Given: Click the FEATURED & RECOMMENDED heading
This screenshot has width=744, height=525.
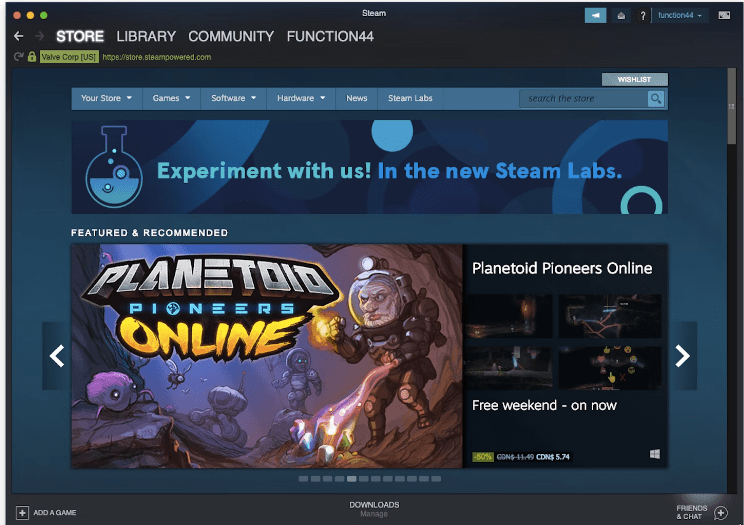Looking at the screenshot, I should [x=149, y=233].
